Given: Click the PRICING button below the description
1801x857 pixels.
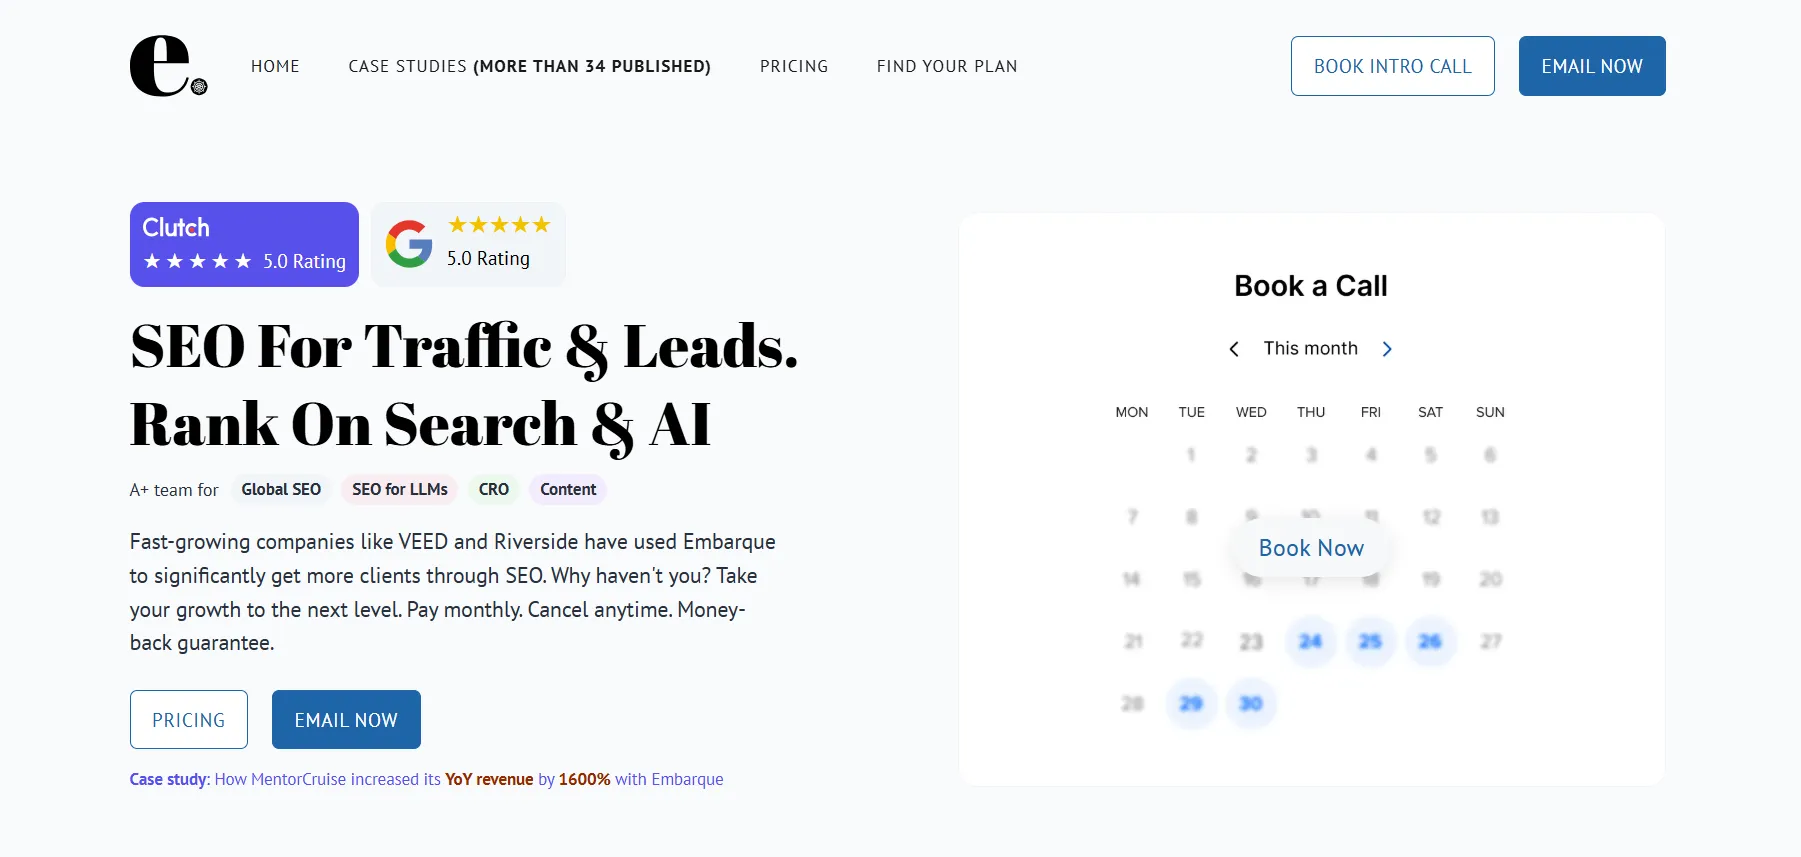Looking at the screenshot, I should [189, 720].
